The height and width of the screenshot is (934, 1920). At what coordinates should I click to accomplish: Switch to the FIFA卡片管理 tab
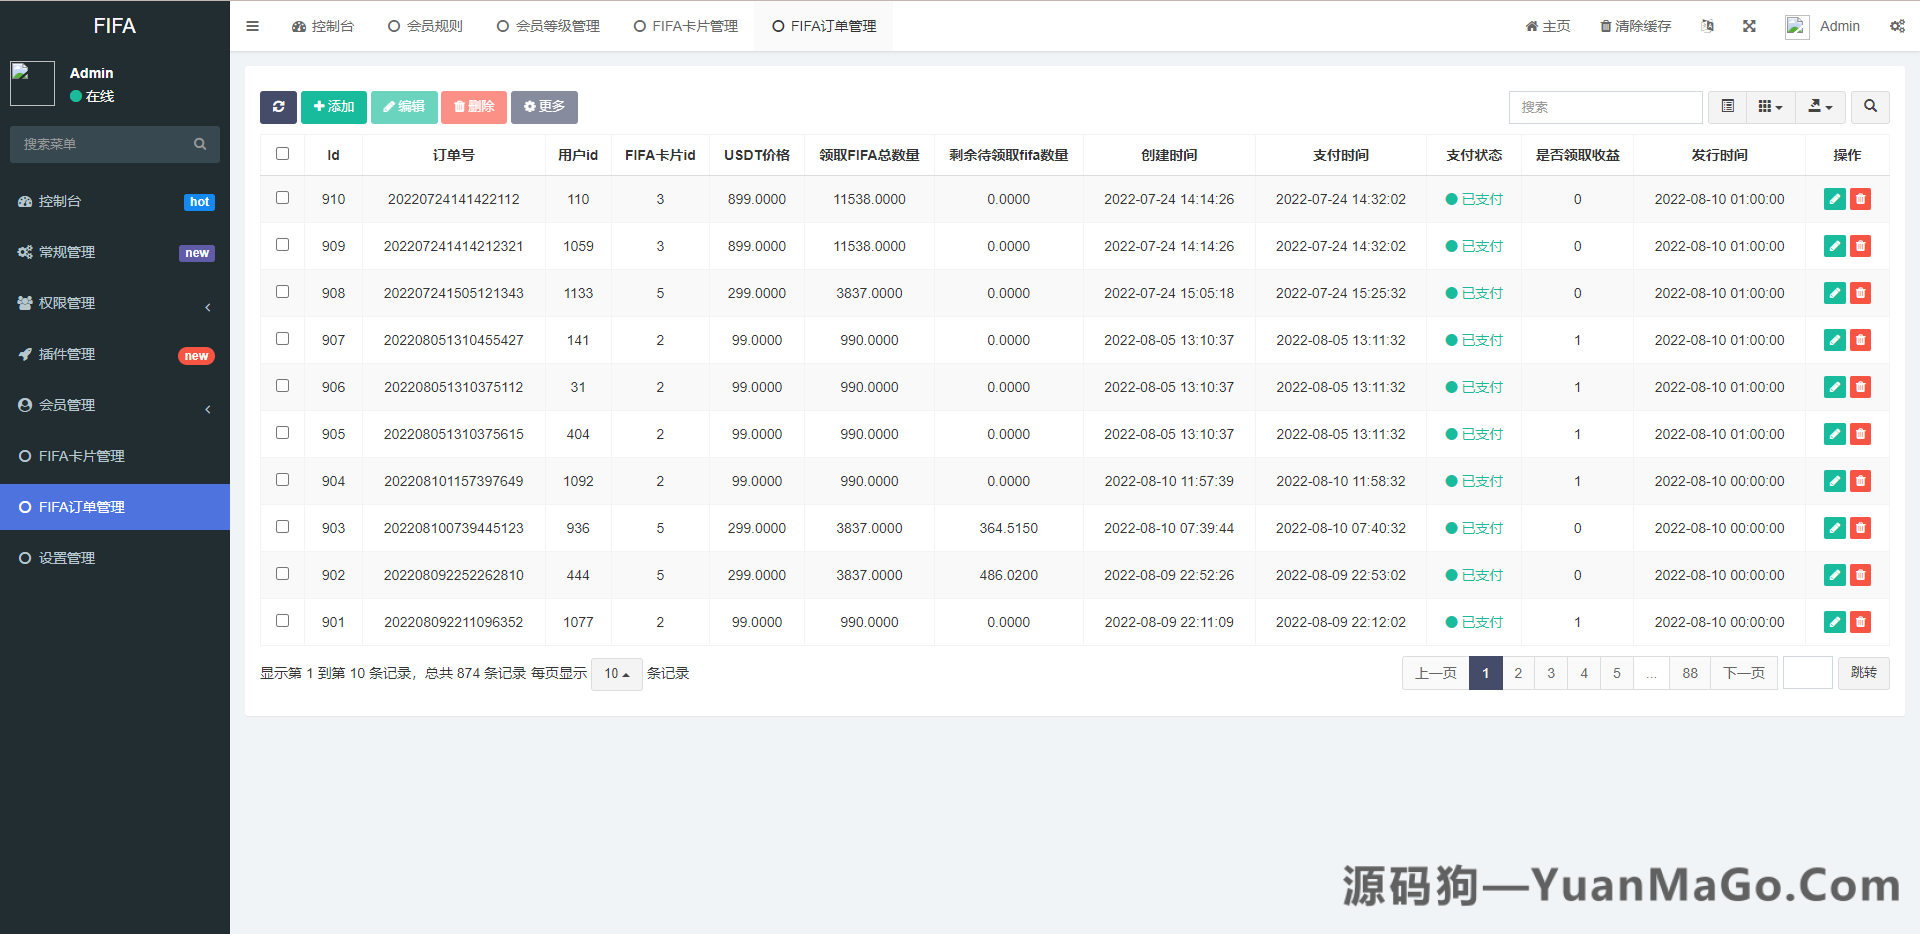(x=685, y=26)
